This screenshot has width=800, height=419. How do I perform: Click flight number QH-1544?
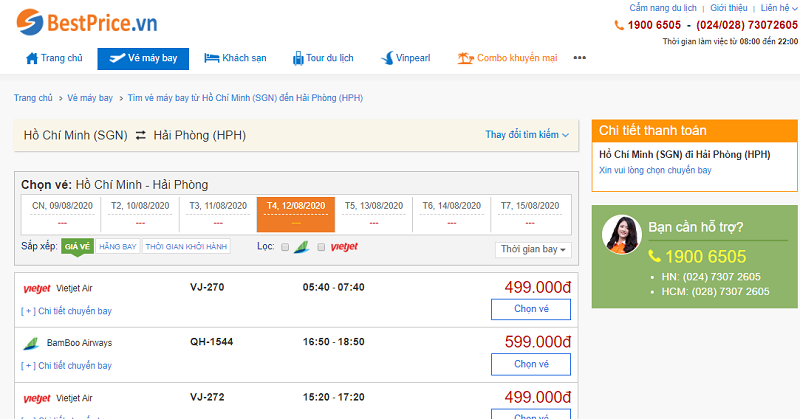tap(212, 342)
